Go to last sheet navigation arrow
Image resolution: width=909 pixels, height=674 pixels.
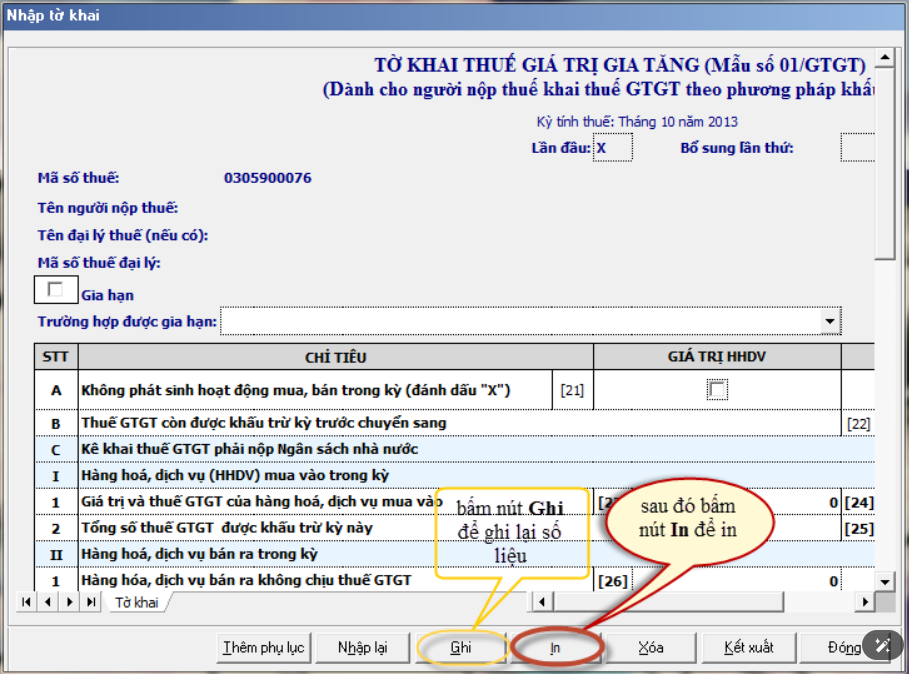[x=91, y=602]
